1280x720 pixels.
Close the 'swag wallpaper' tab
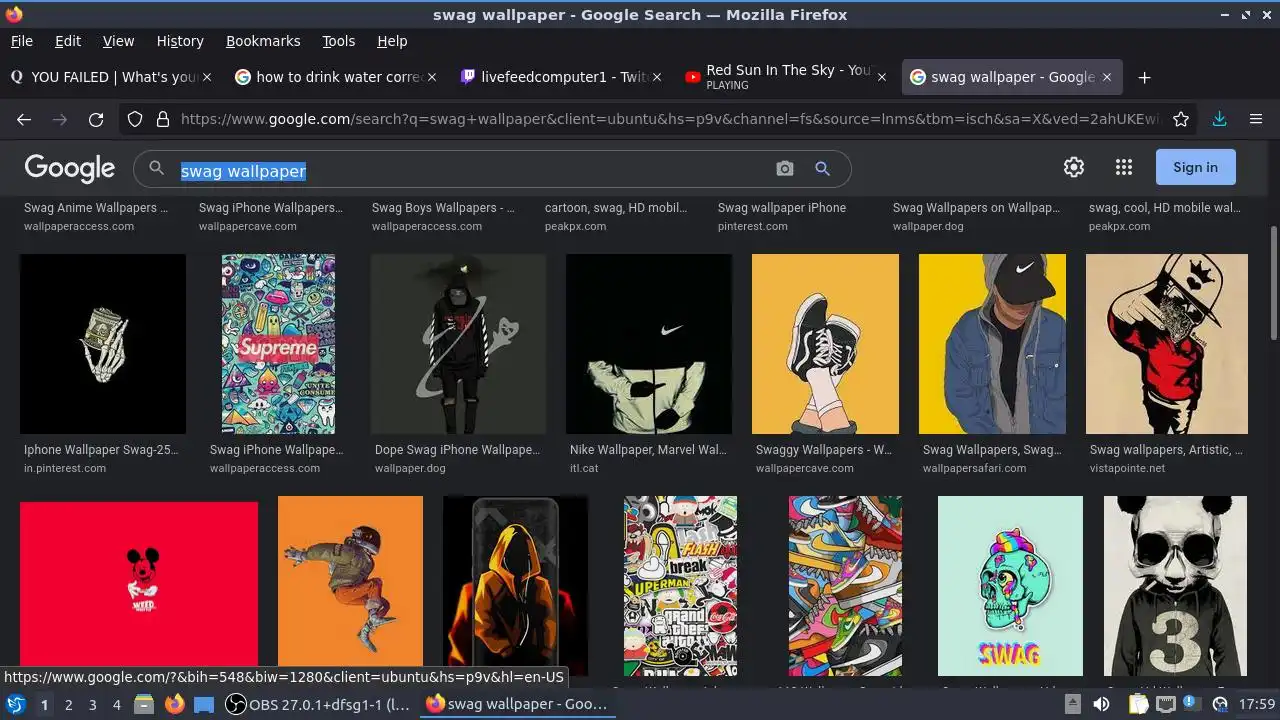click(x=1107, y=77)
